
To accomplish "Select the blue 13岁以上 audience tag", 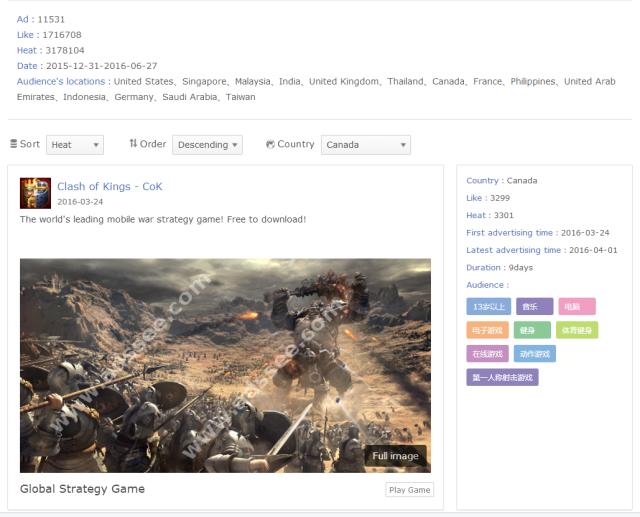I will tap(489, 307).
